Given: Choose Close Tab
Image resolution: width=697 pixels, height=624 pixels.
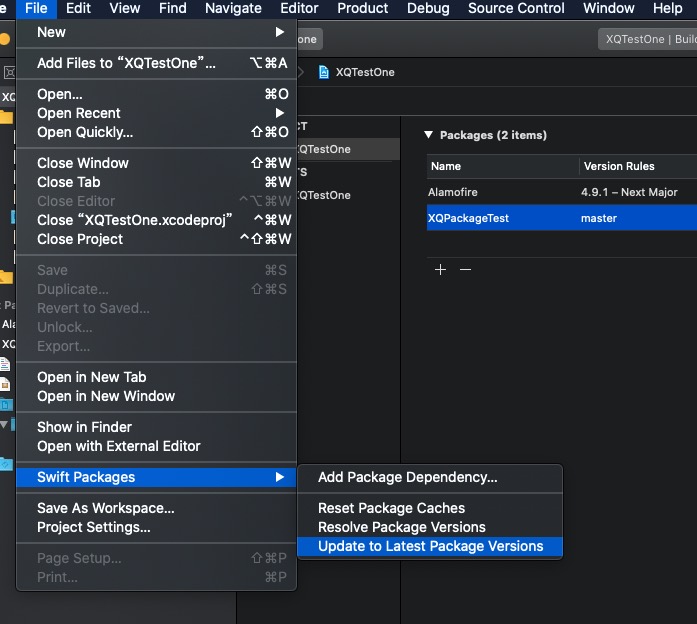Looking at the screenshot, I should (156, 182).
